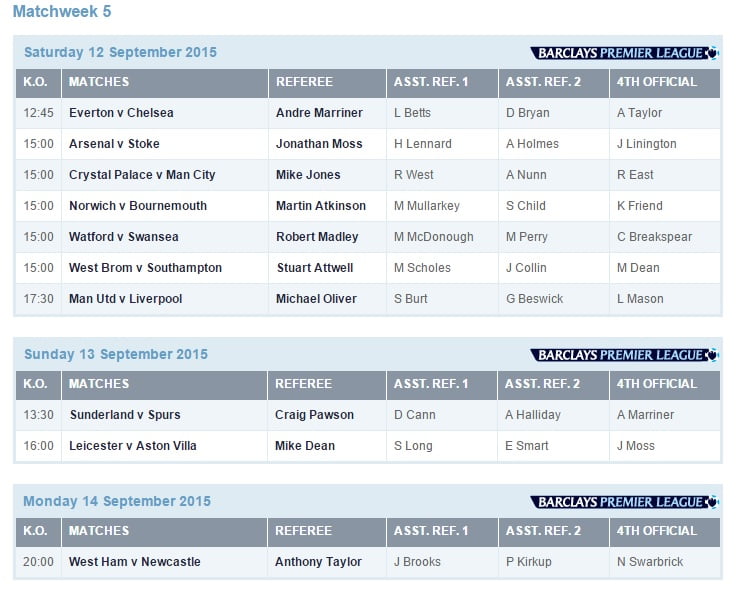Click the REFEREE column header in Sunday's table
Viewport: 741px width, 598px height.
point(303,384)
